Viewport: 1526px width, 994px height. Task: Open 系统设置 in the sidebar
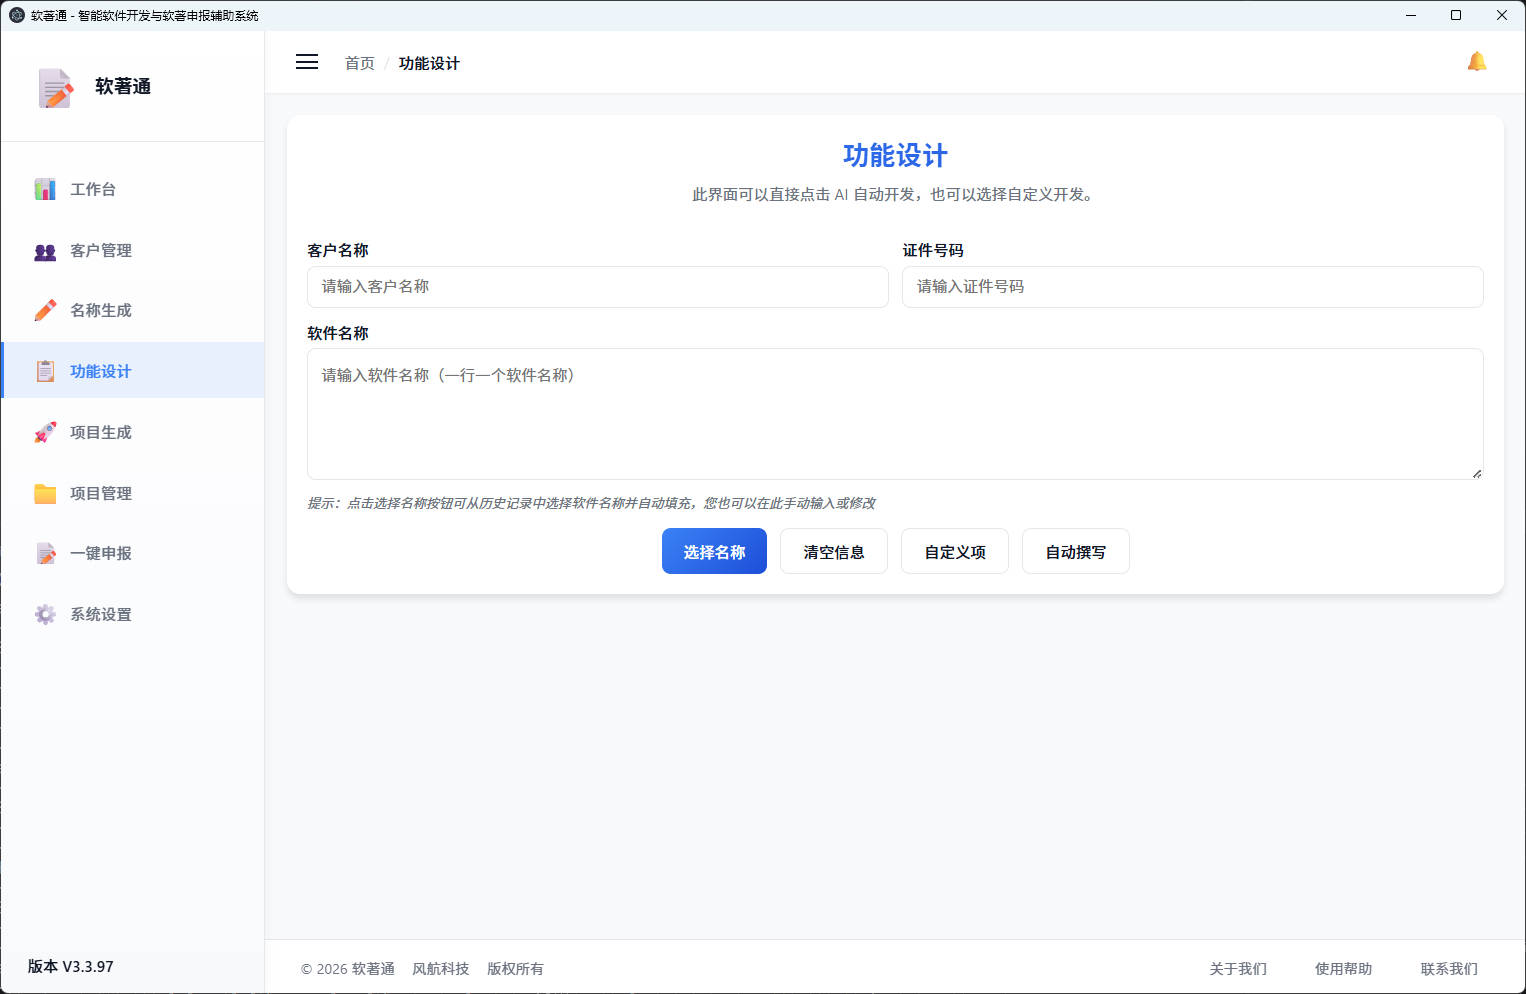[133, 614]
